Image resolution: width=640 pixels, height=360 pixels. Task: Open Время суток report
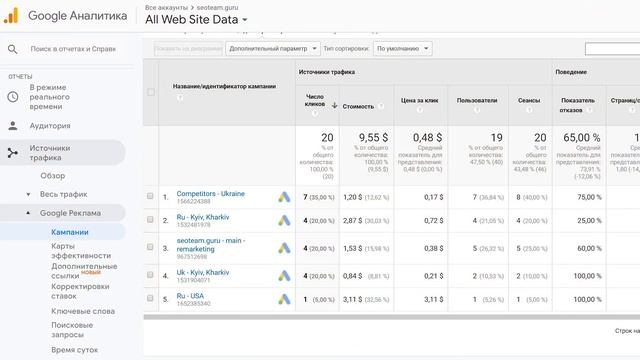click(x=74, y=350)
